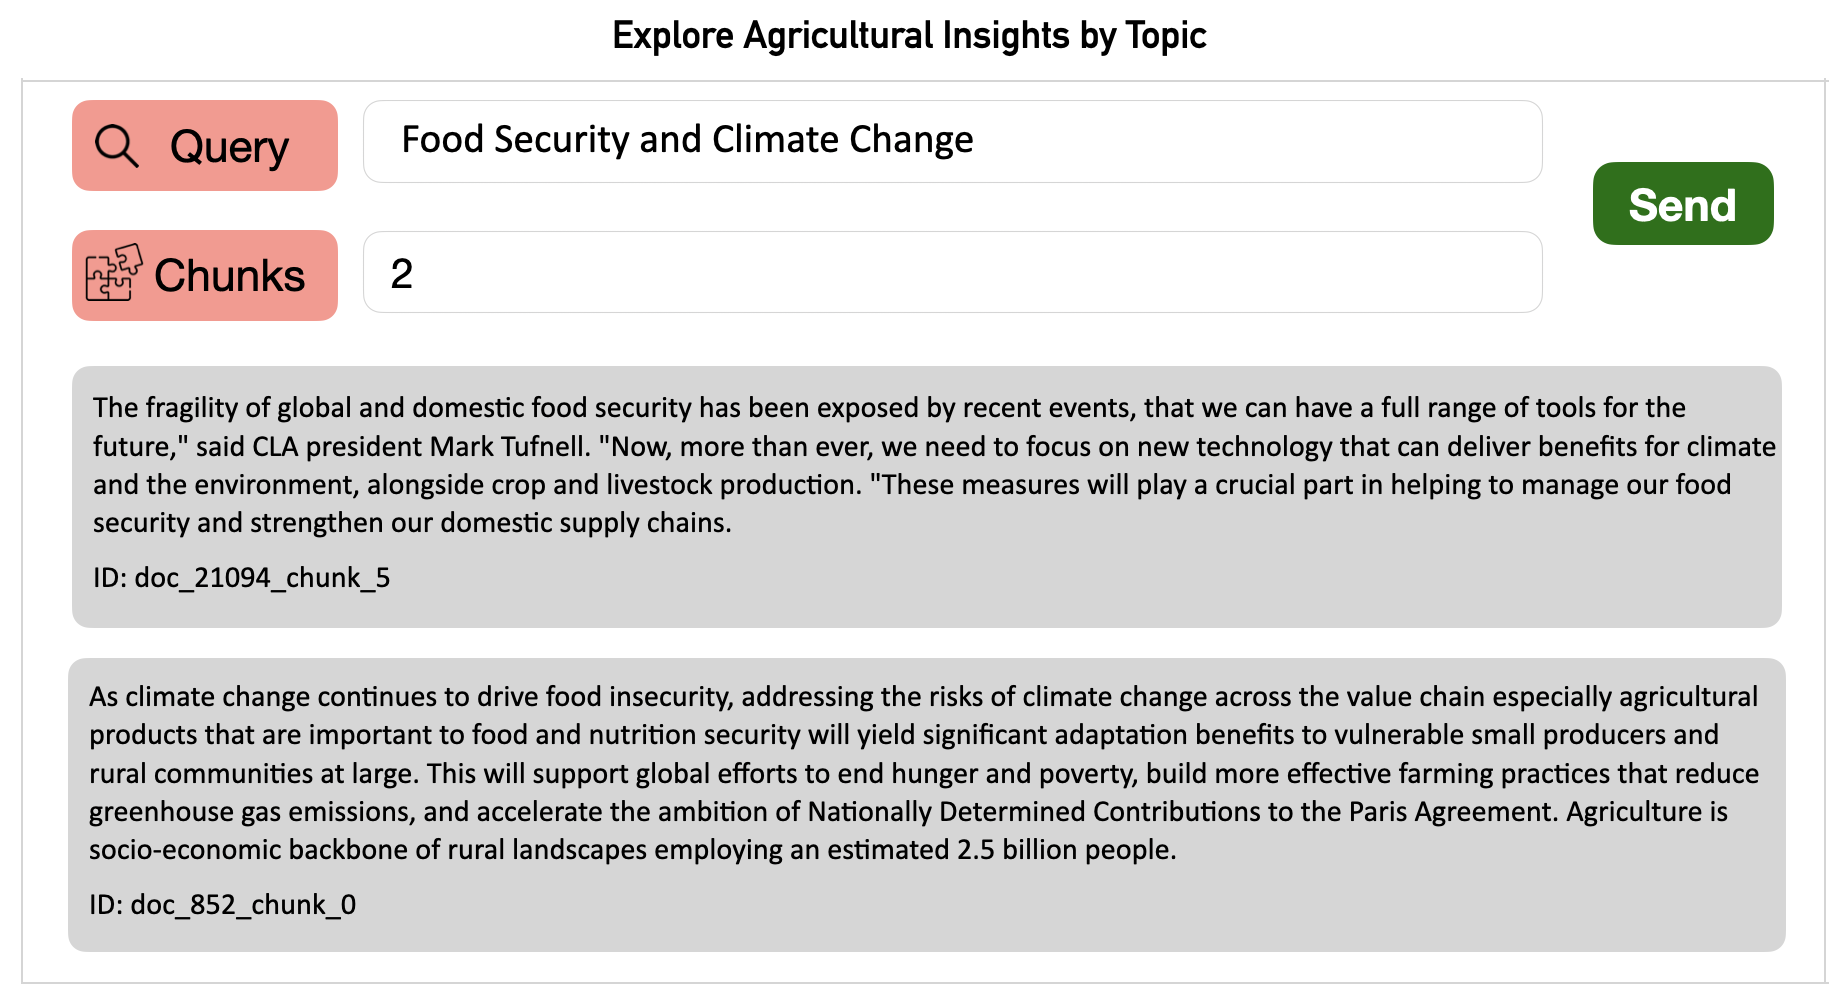Click the name Mark Tufnell in first result
Screen dimensions: 1842x992
pos(508,446)
